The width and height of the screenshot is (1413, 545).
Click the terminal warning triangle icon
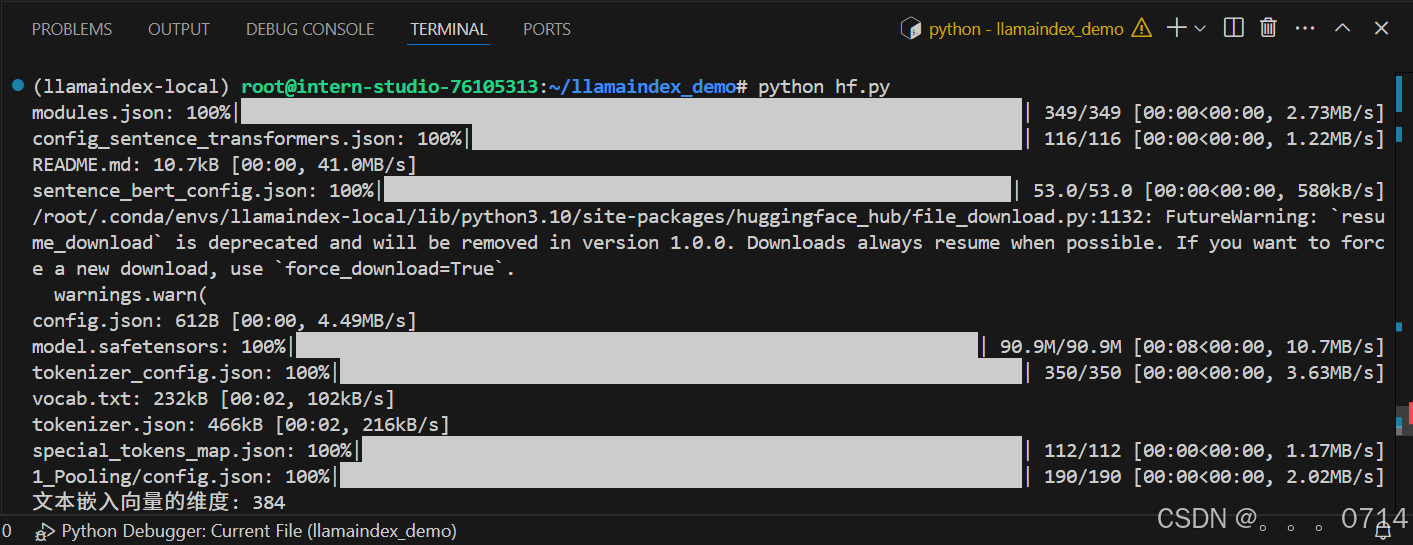click(1141, 29)
